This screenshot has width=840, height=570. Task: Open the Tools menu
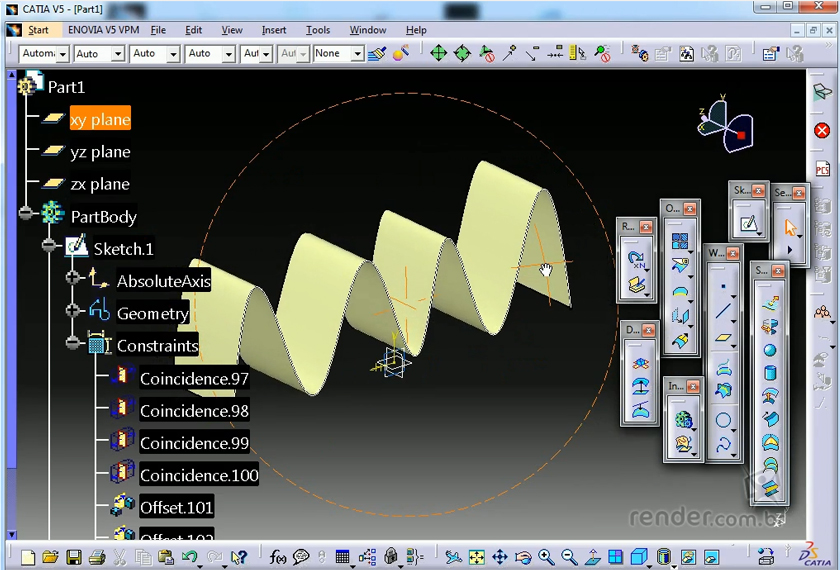(x=318, y=30)
